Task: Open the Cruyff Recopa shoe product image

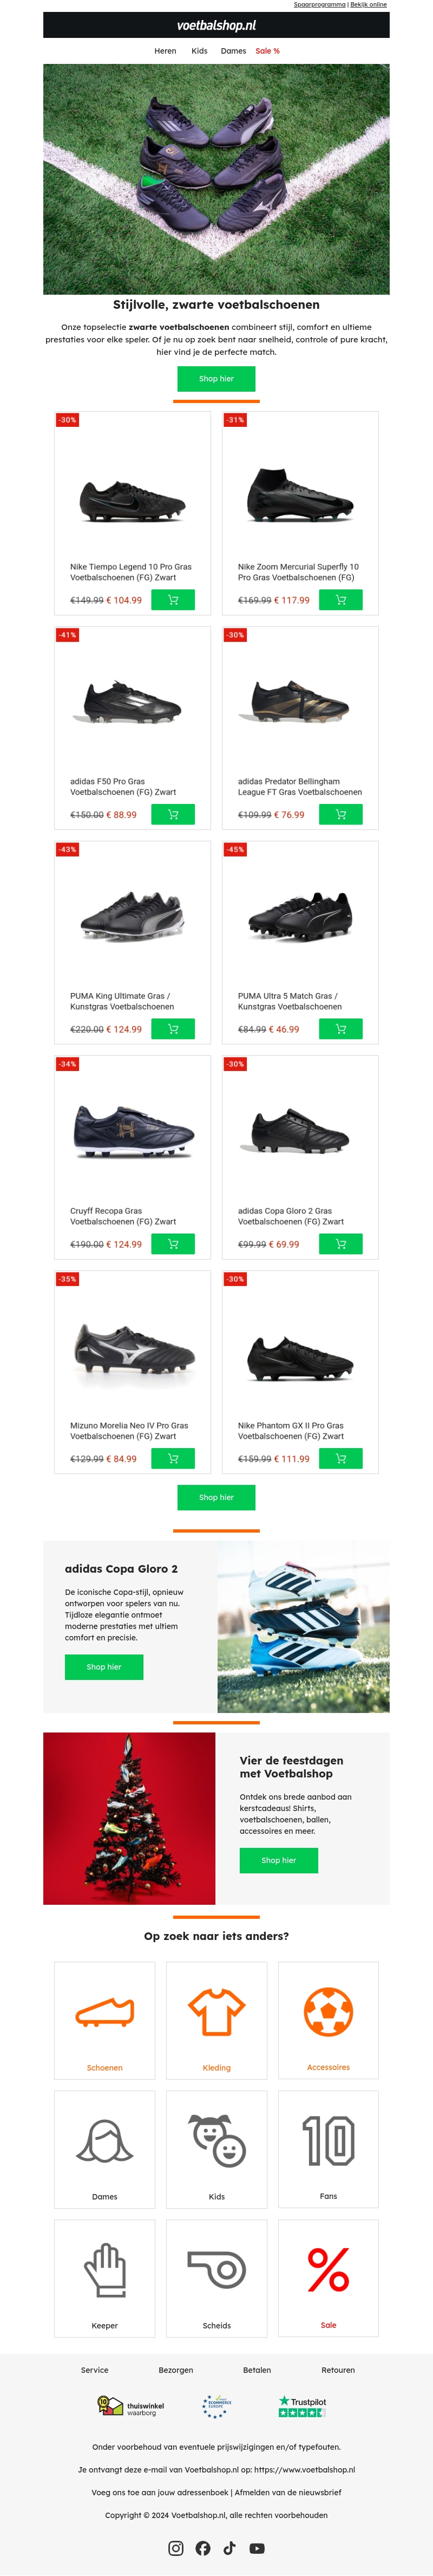Action: click(133, 1131)
